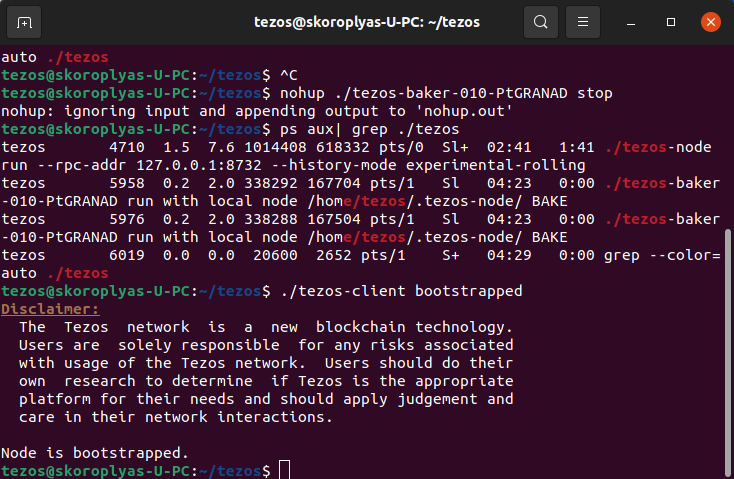
Task: Click 'care in their network interactions.' line
Action: tap(176, 417)
